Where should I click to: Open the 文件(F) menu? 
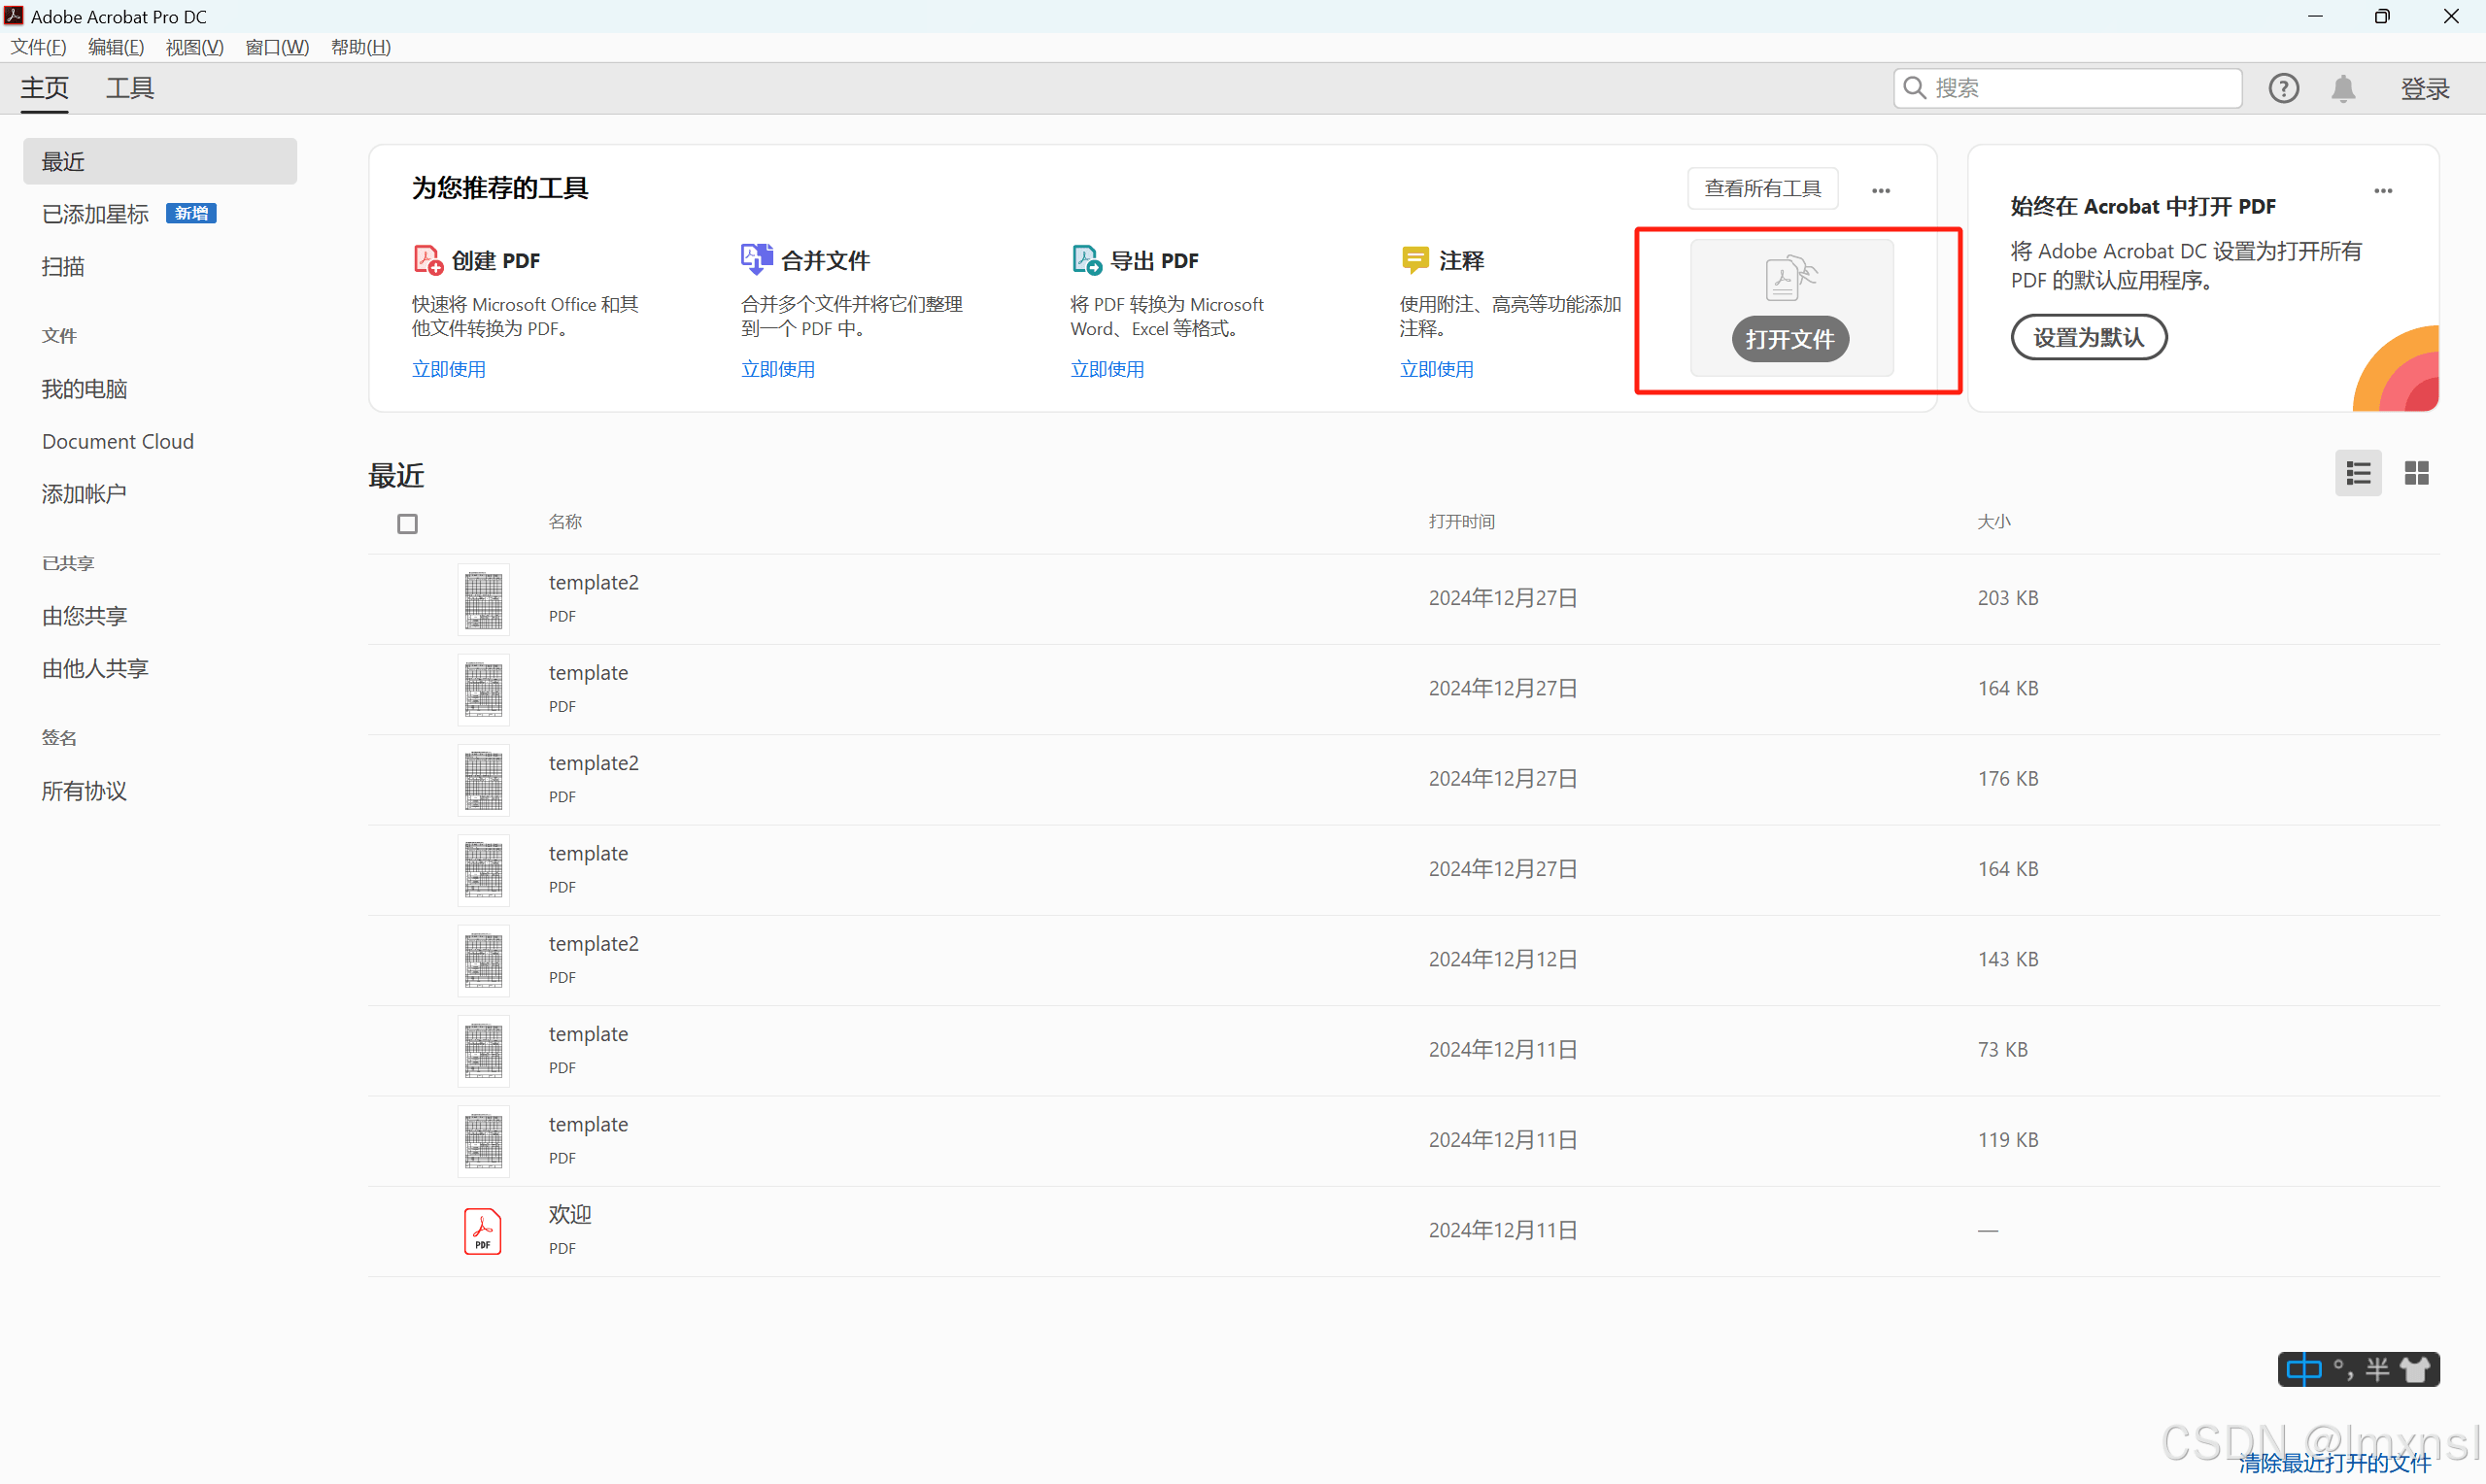pyautogui.click(x=38, y=47)
